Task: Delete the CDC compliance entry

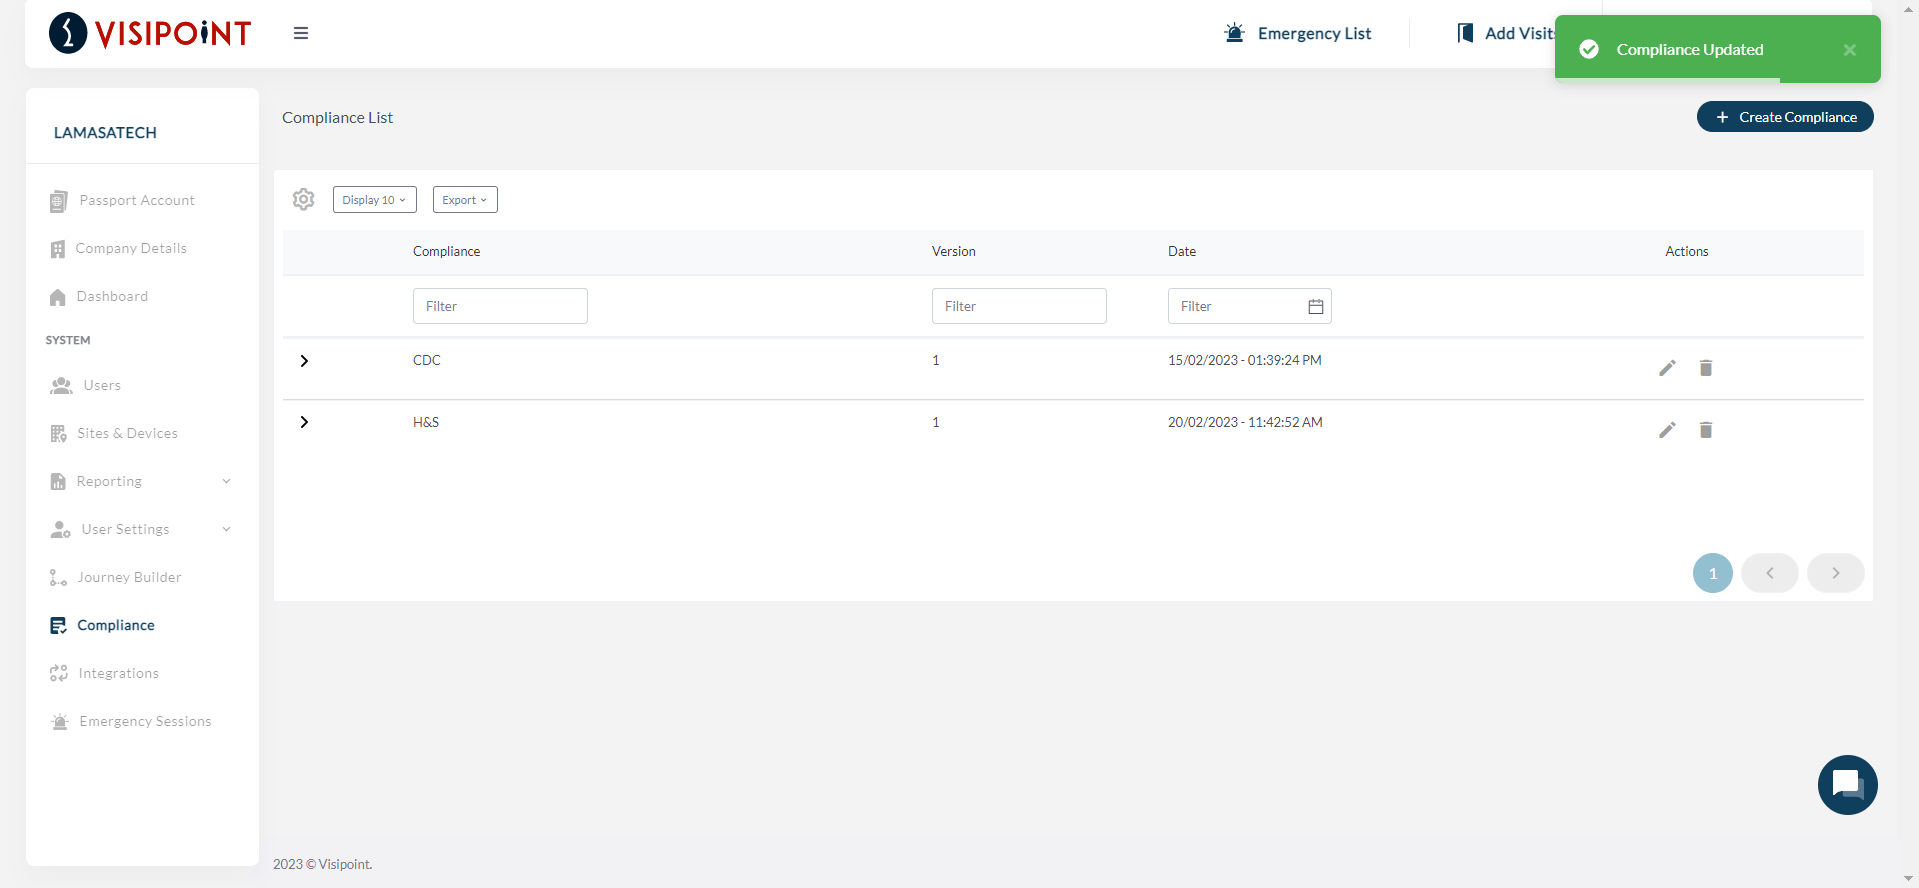Action: tap(1706, 368)
